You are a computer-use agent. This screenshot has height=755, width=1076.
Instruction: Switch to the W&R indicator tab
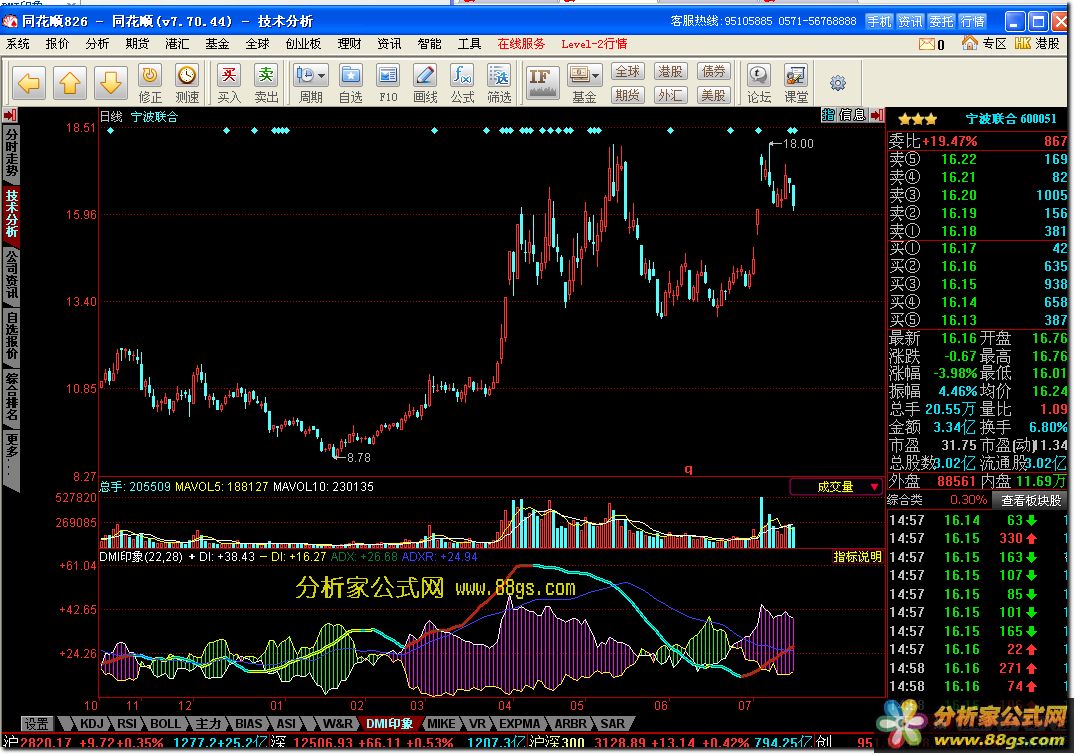pyautogui.click(x=338, y=723)
